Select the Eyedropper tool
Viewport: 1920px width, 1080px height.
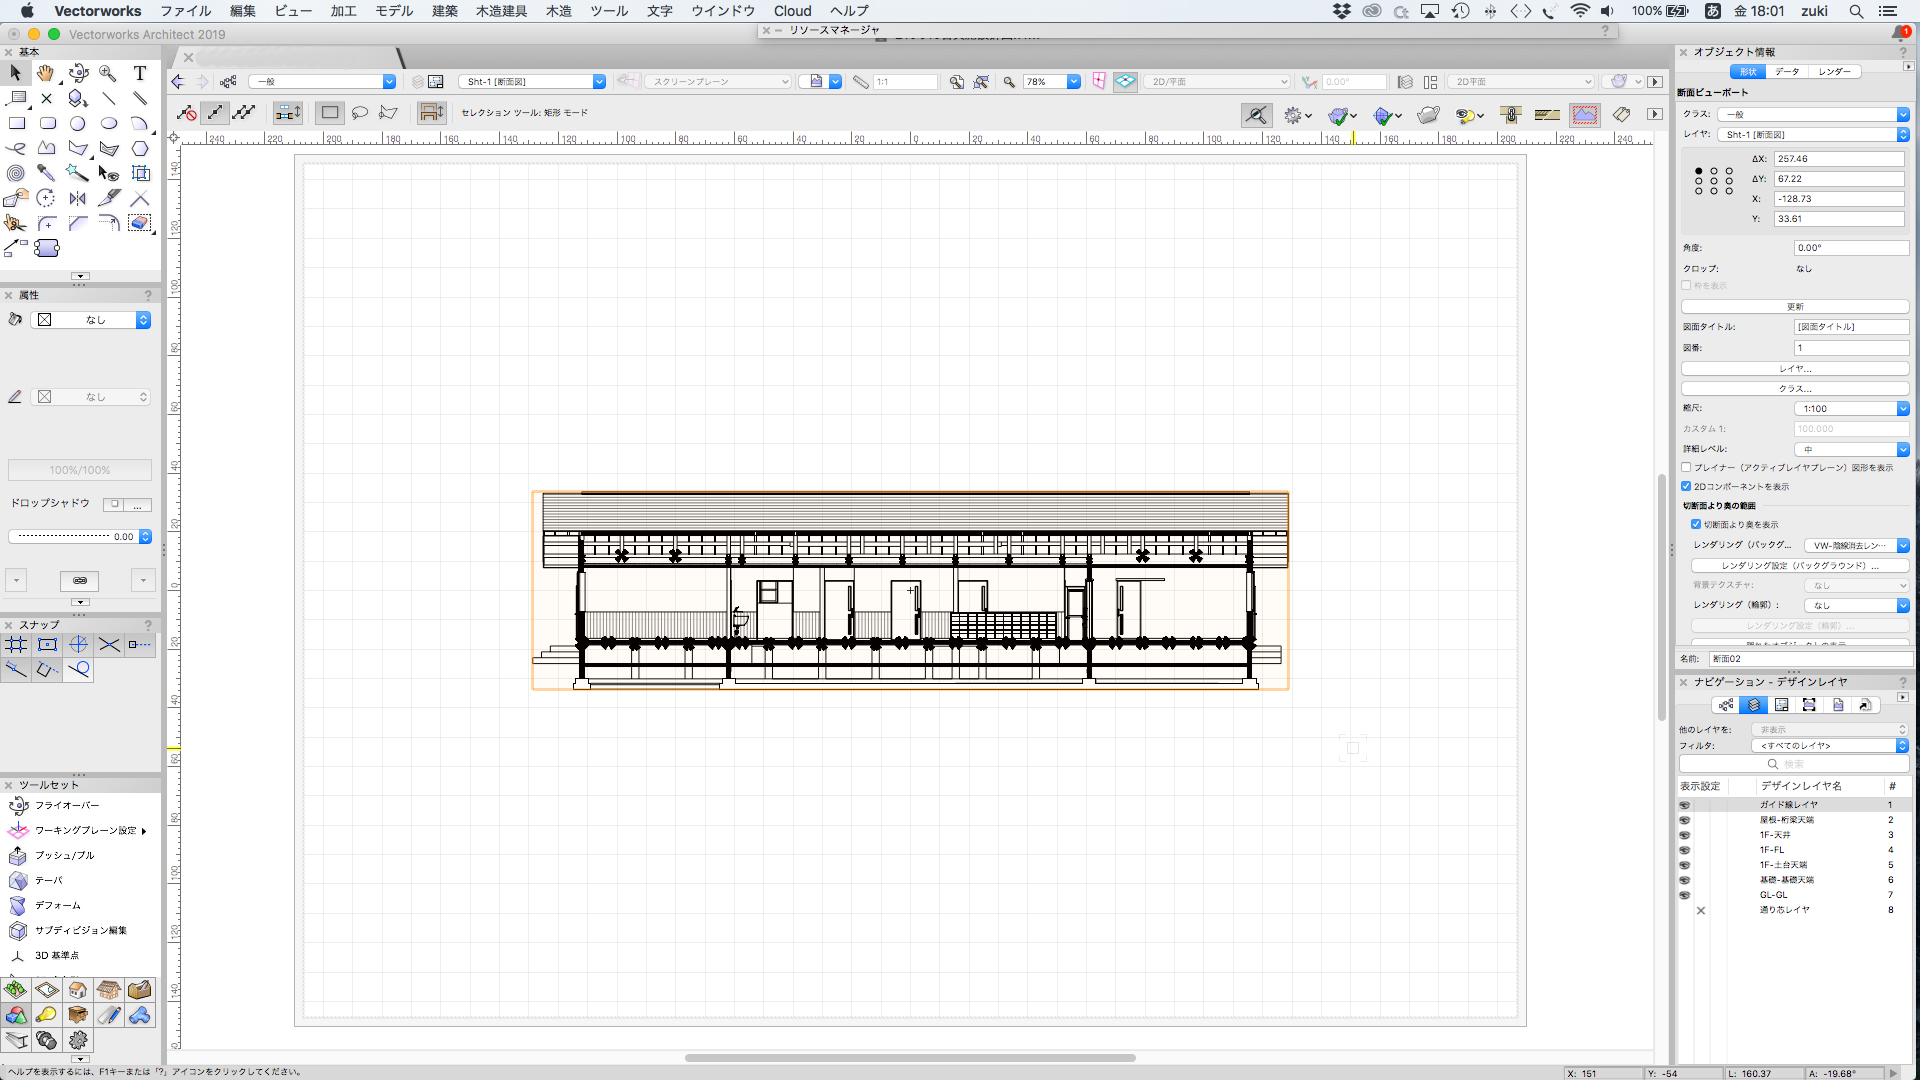(x=46, y=173)
